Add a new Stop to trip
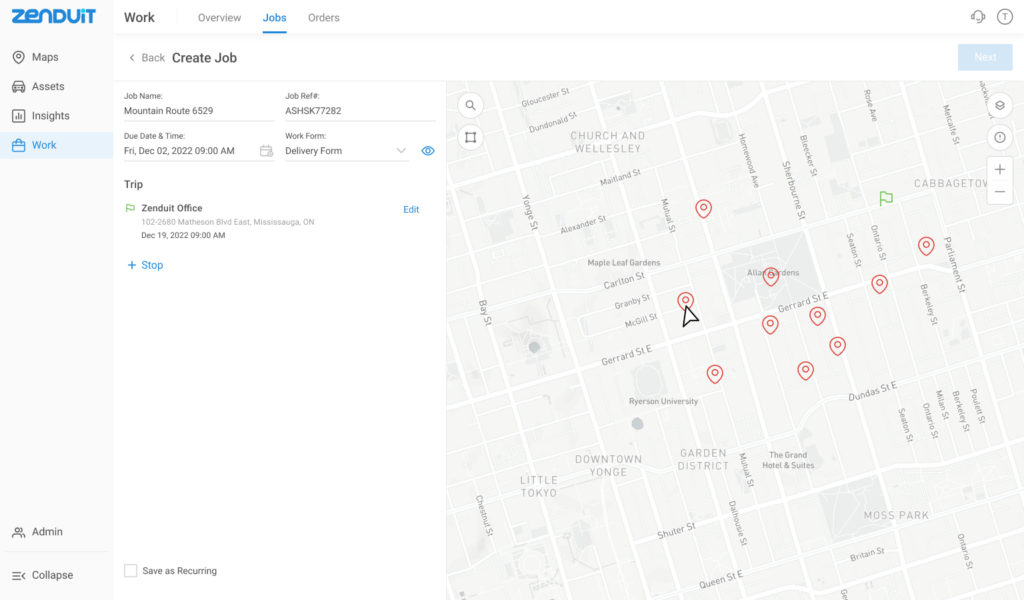The width and height of the screenshot is (1024, 600). click(145, 265)
